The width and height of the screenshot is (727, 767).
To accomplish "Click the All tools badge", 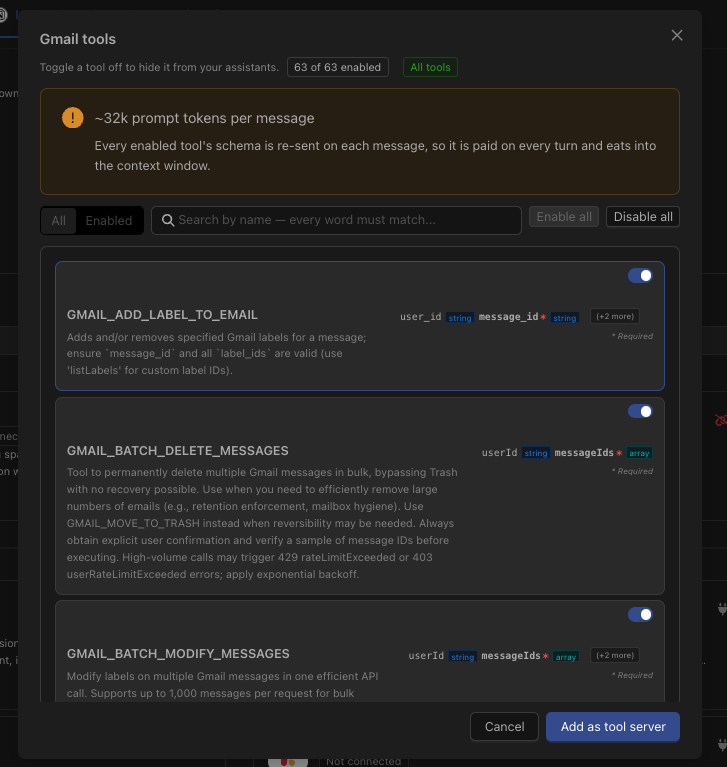I will tap(430, 68).
